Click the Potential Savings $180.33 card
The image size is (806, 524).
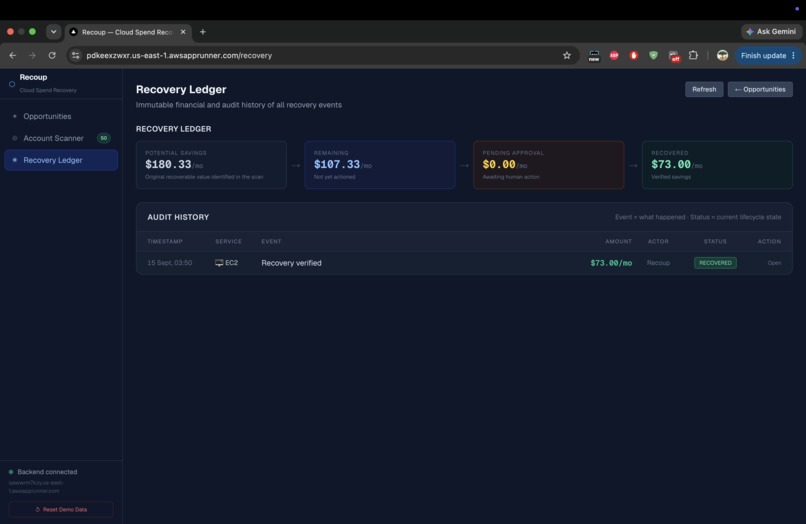coord(211,165)
